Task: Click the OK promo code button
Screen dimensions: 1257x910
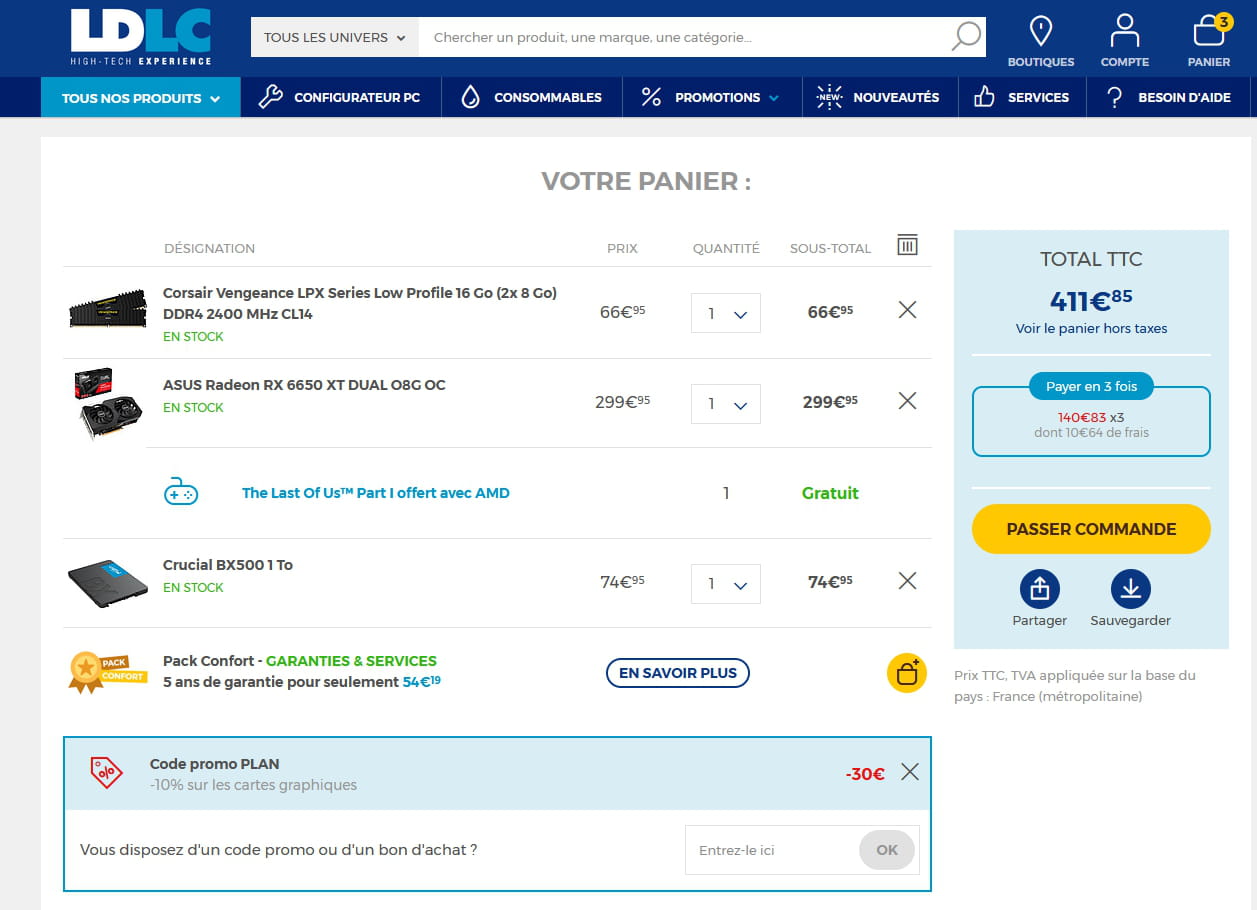Action: [x=887, y=850]
